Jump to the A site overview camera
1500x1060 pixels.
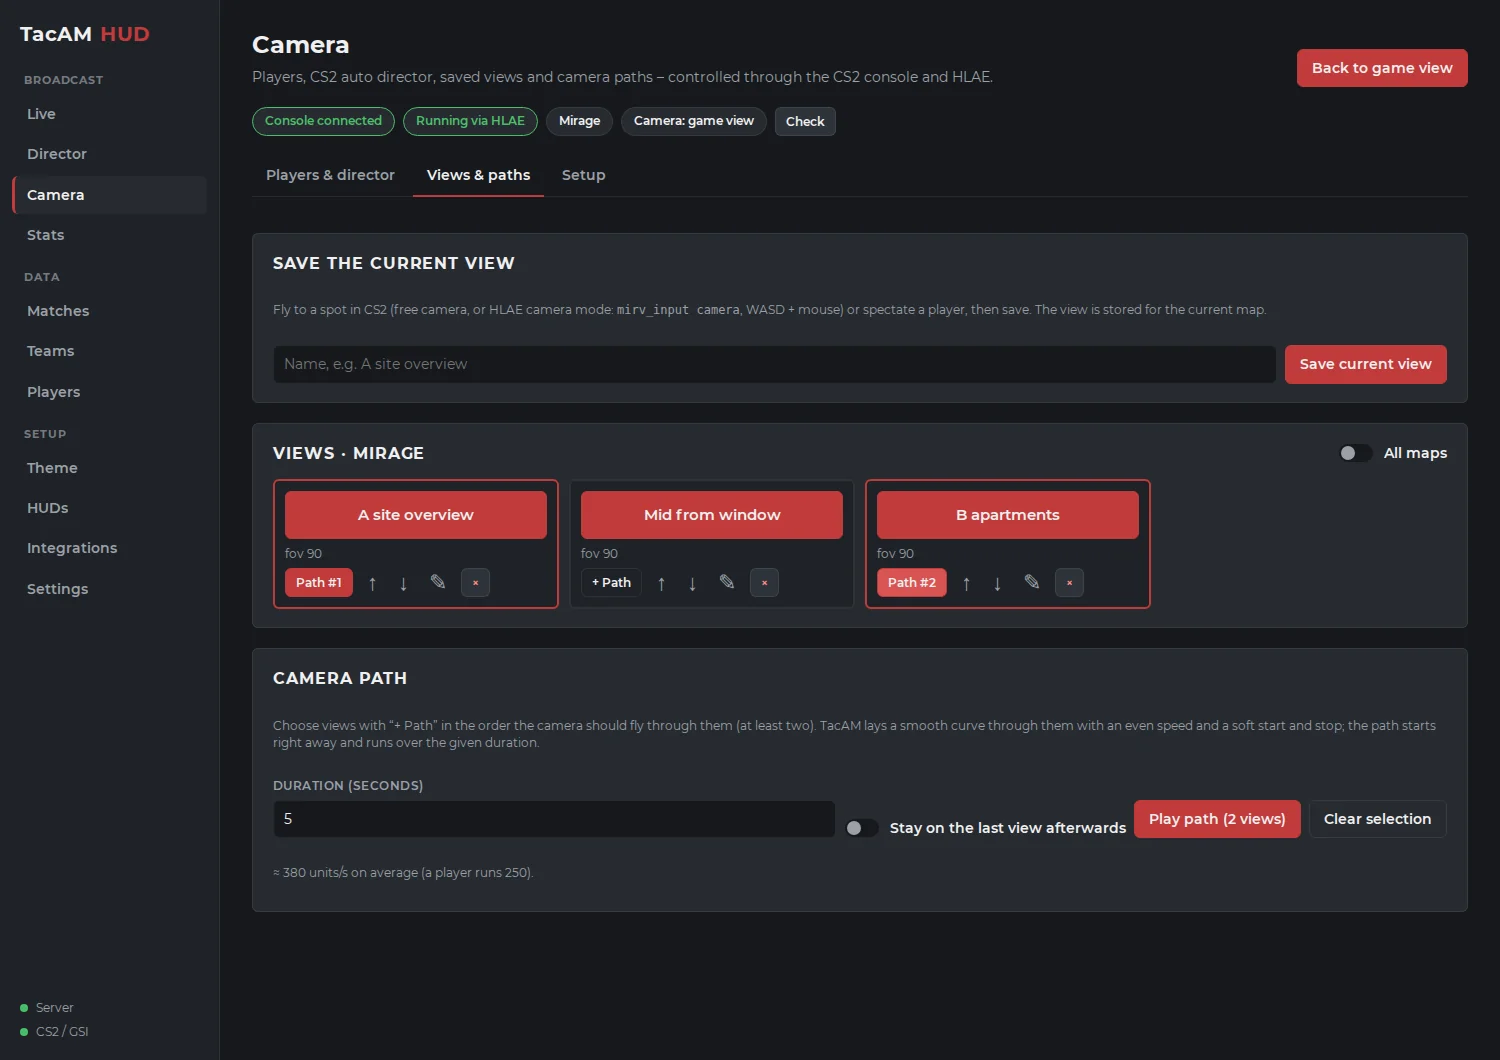[416, 515]
